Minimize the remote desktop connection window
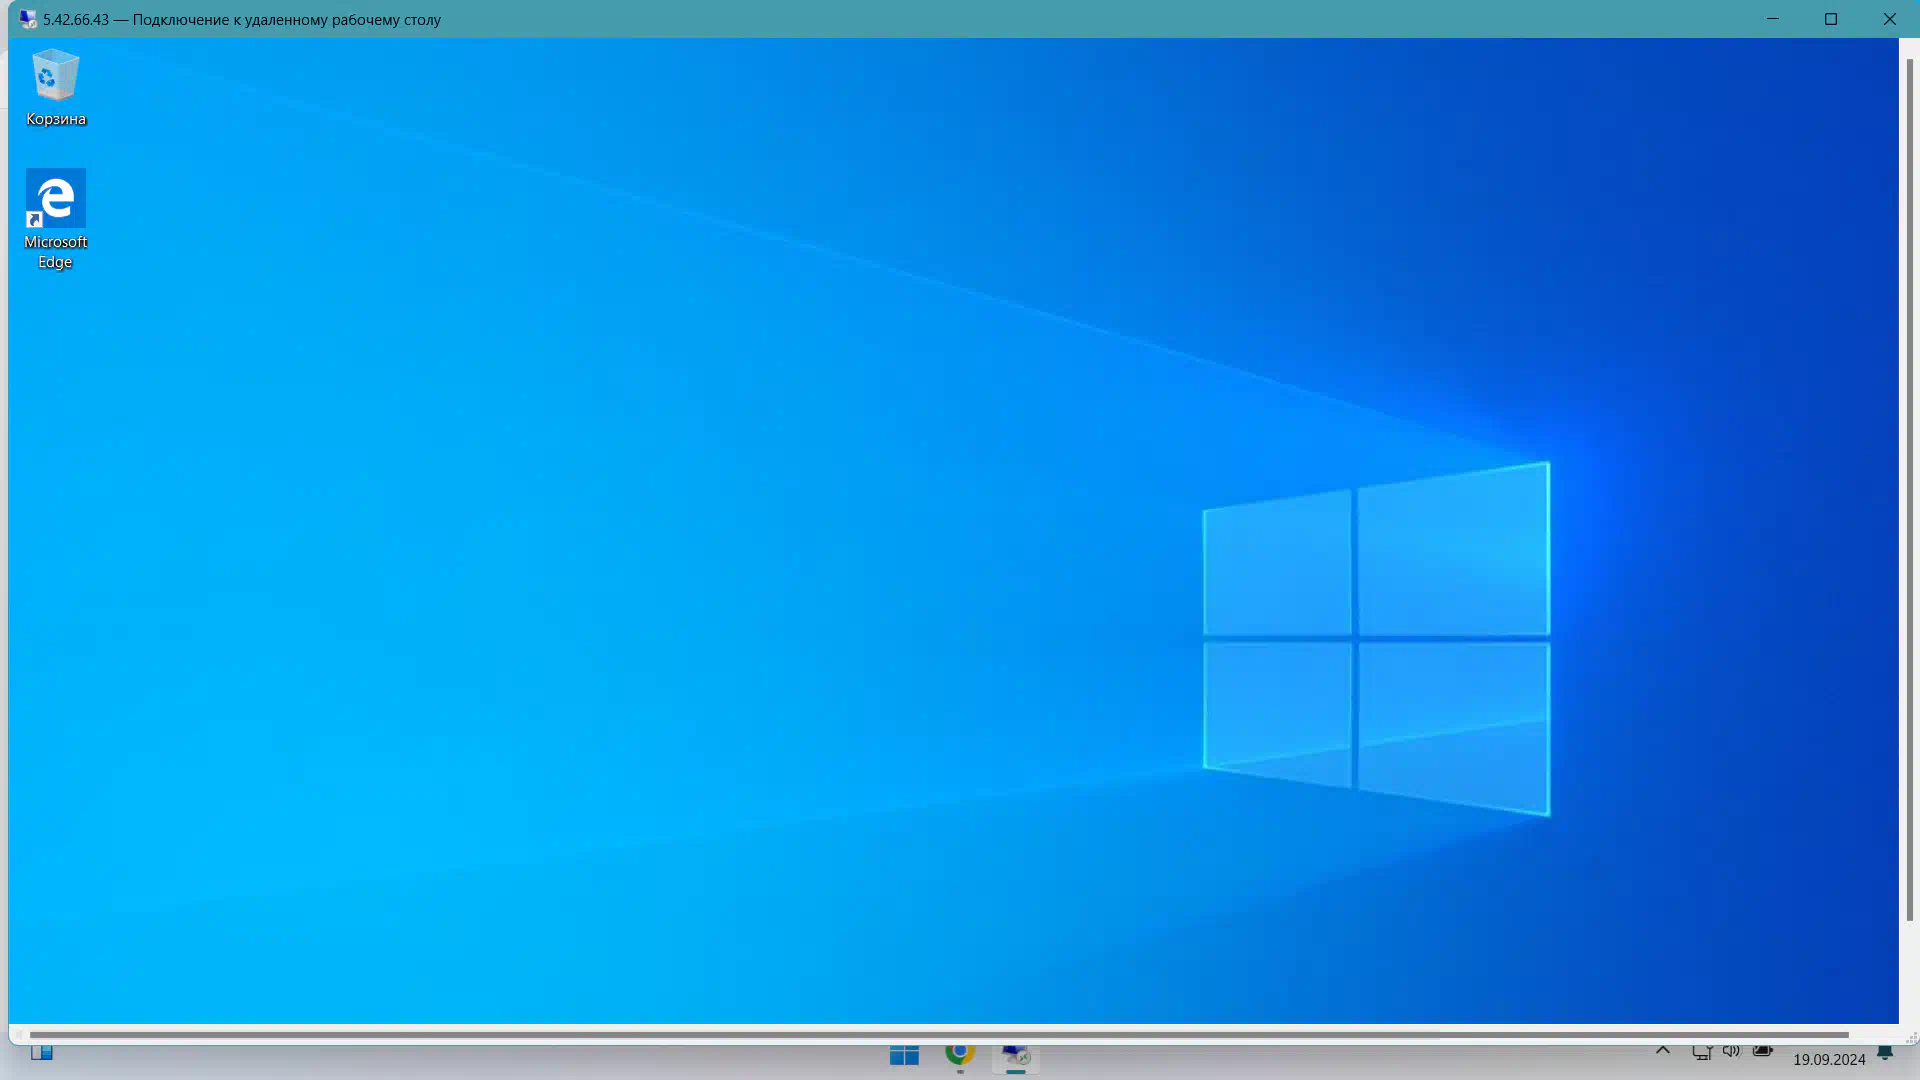This screenshot has width=1920, height=1080. (x=1772, y=19)
